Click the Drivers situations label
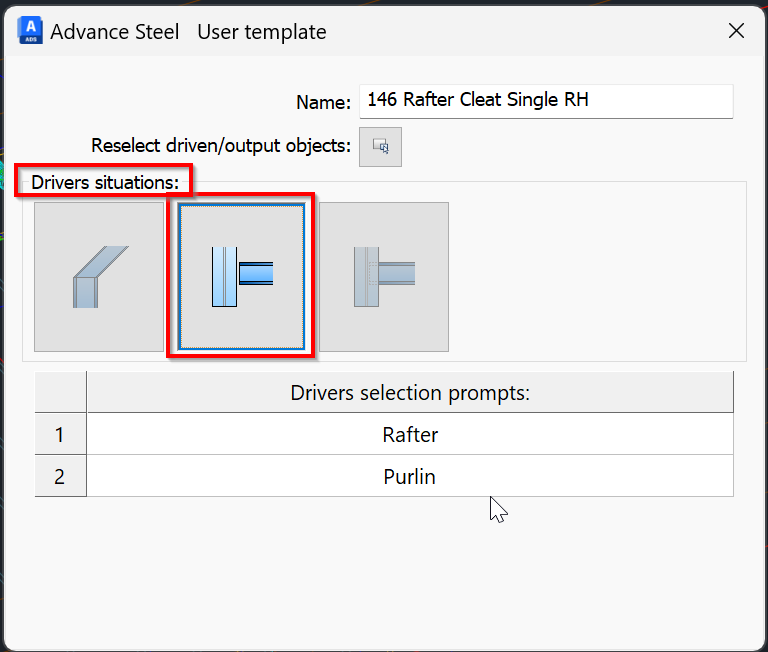The height and width of the screenshot is (652, 768). (105, 182)
